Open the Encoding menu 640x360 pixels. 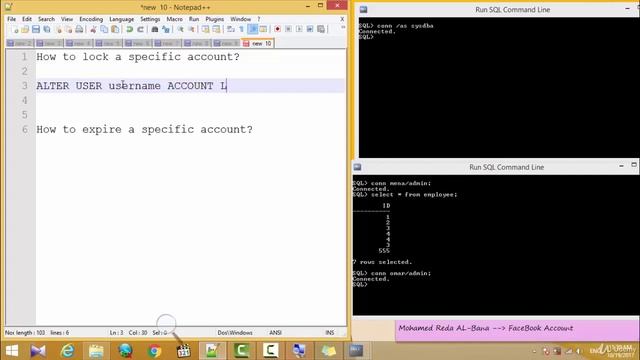91,19
